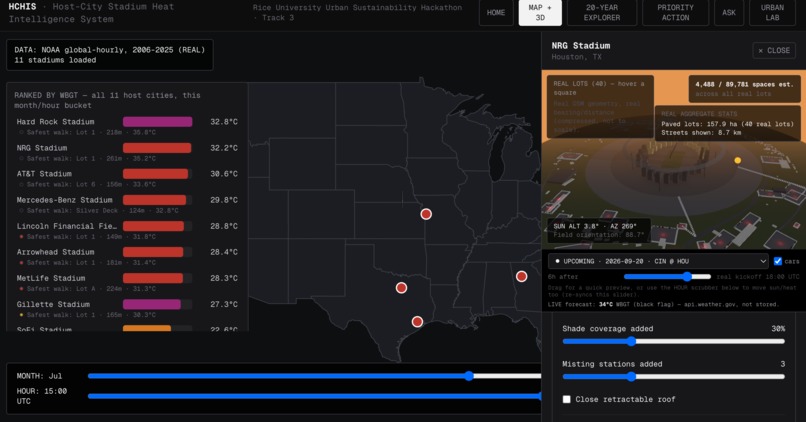This screenshot has height=422, width=806.
Task: Click Safest walk Silver Deck entry
Action: (100, 211)
